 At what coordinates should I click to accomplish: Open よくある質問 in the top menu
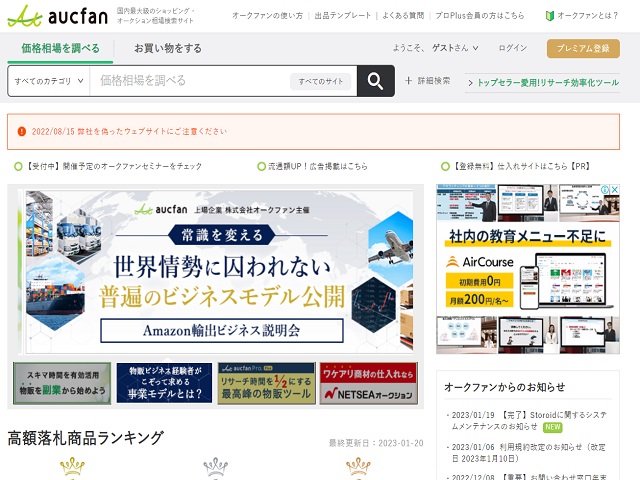[x=403, y=16]
